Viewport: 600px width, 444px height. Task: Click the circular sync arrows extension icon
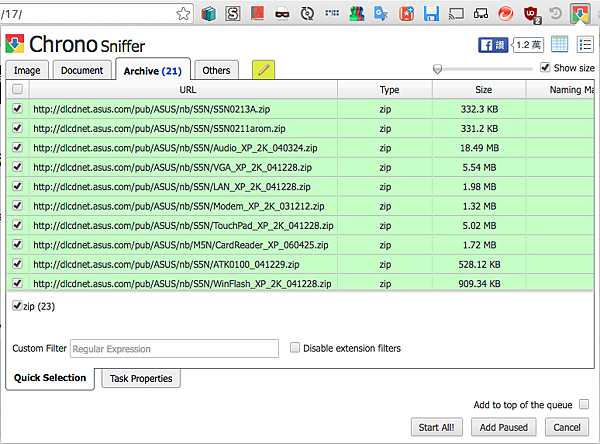[307, 14]
